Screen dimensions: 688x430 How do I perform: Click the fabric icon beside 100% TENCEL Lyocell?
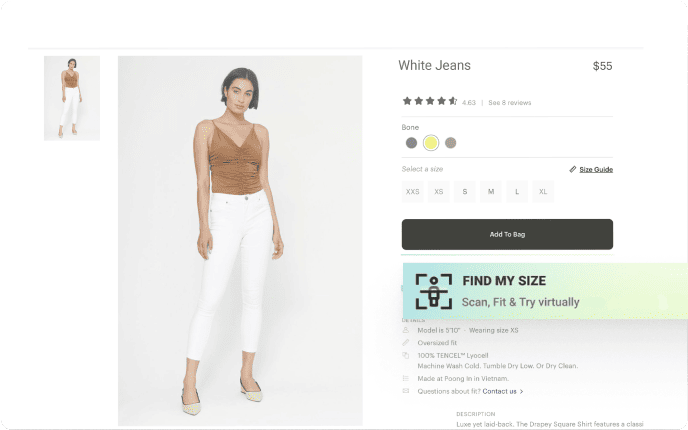click(x=405, y=355)
